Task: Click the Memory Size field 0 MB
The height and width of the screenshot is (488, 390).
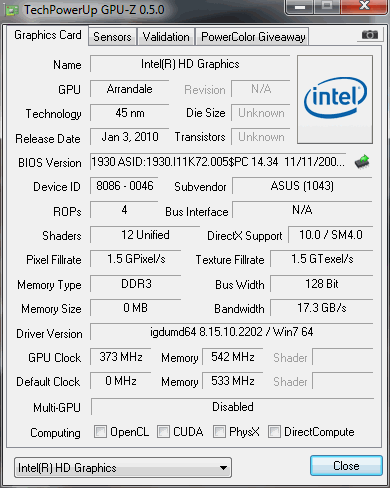Action: pos(136,308)
